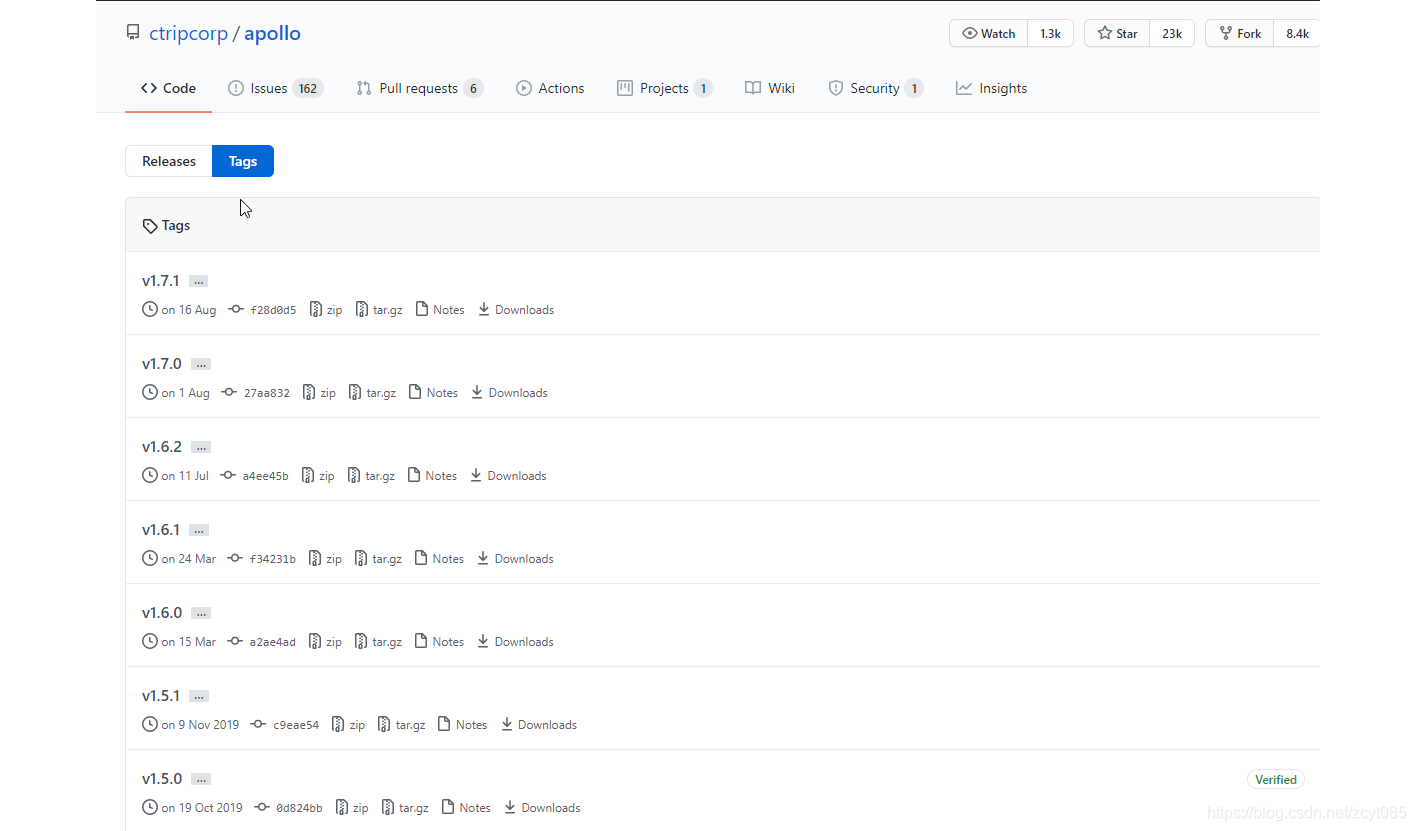Click the Notes file icon for v1.5.1
This screenshot has height=831, width=1416.
[x=444, y=725]
